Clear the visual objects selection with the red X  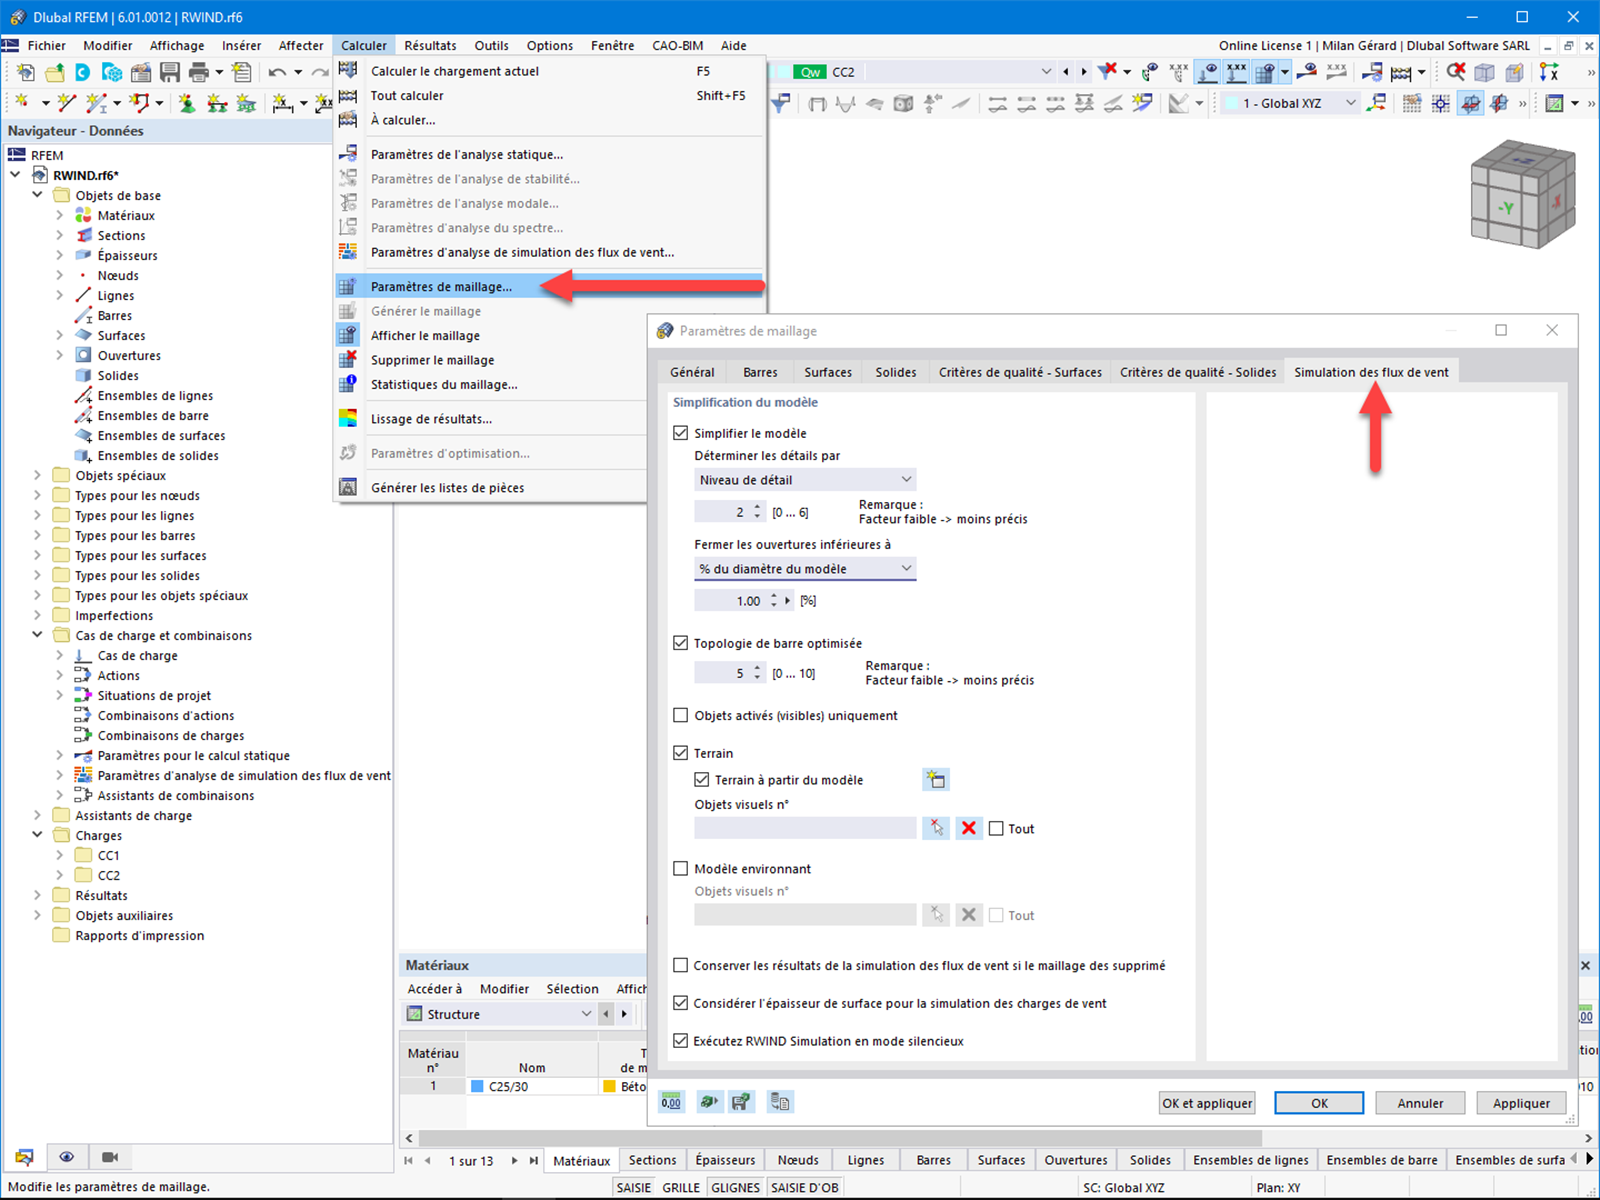968,827
